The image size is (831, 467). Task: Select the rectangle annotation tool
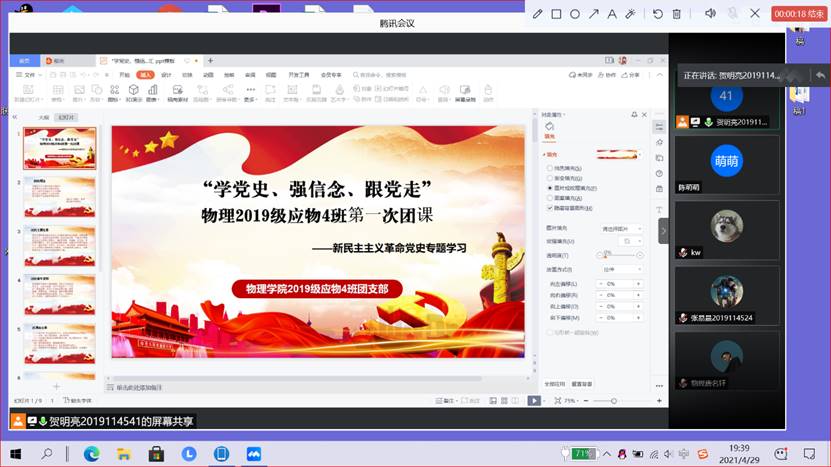(x=556, y=14)
